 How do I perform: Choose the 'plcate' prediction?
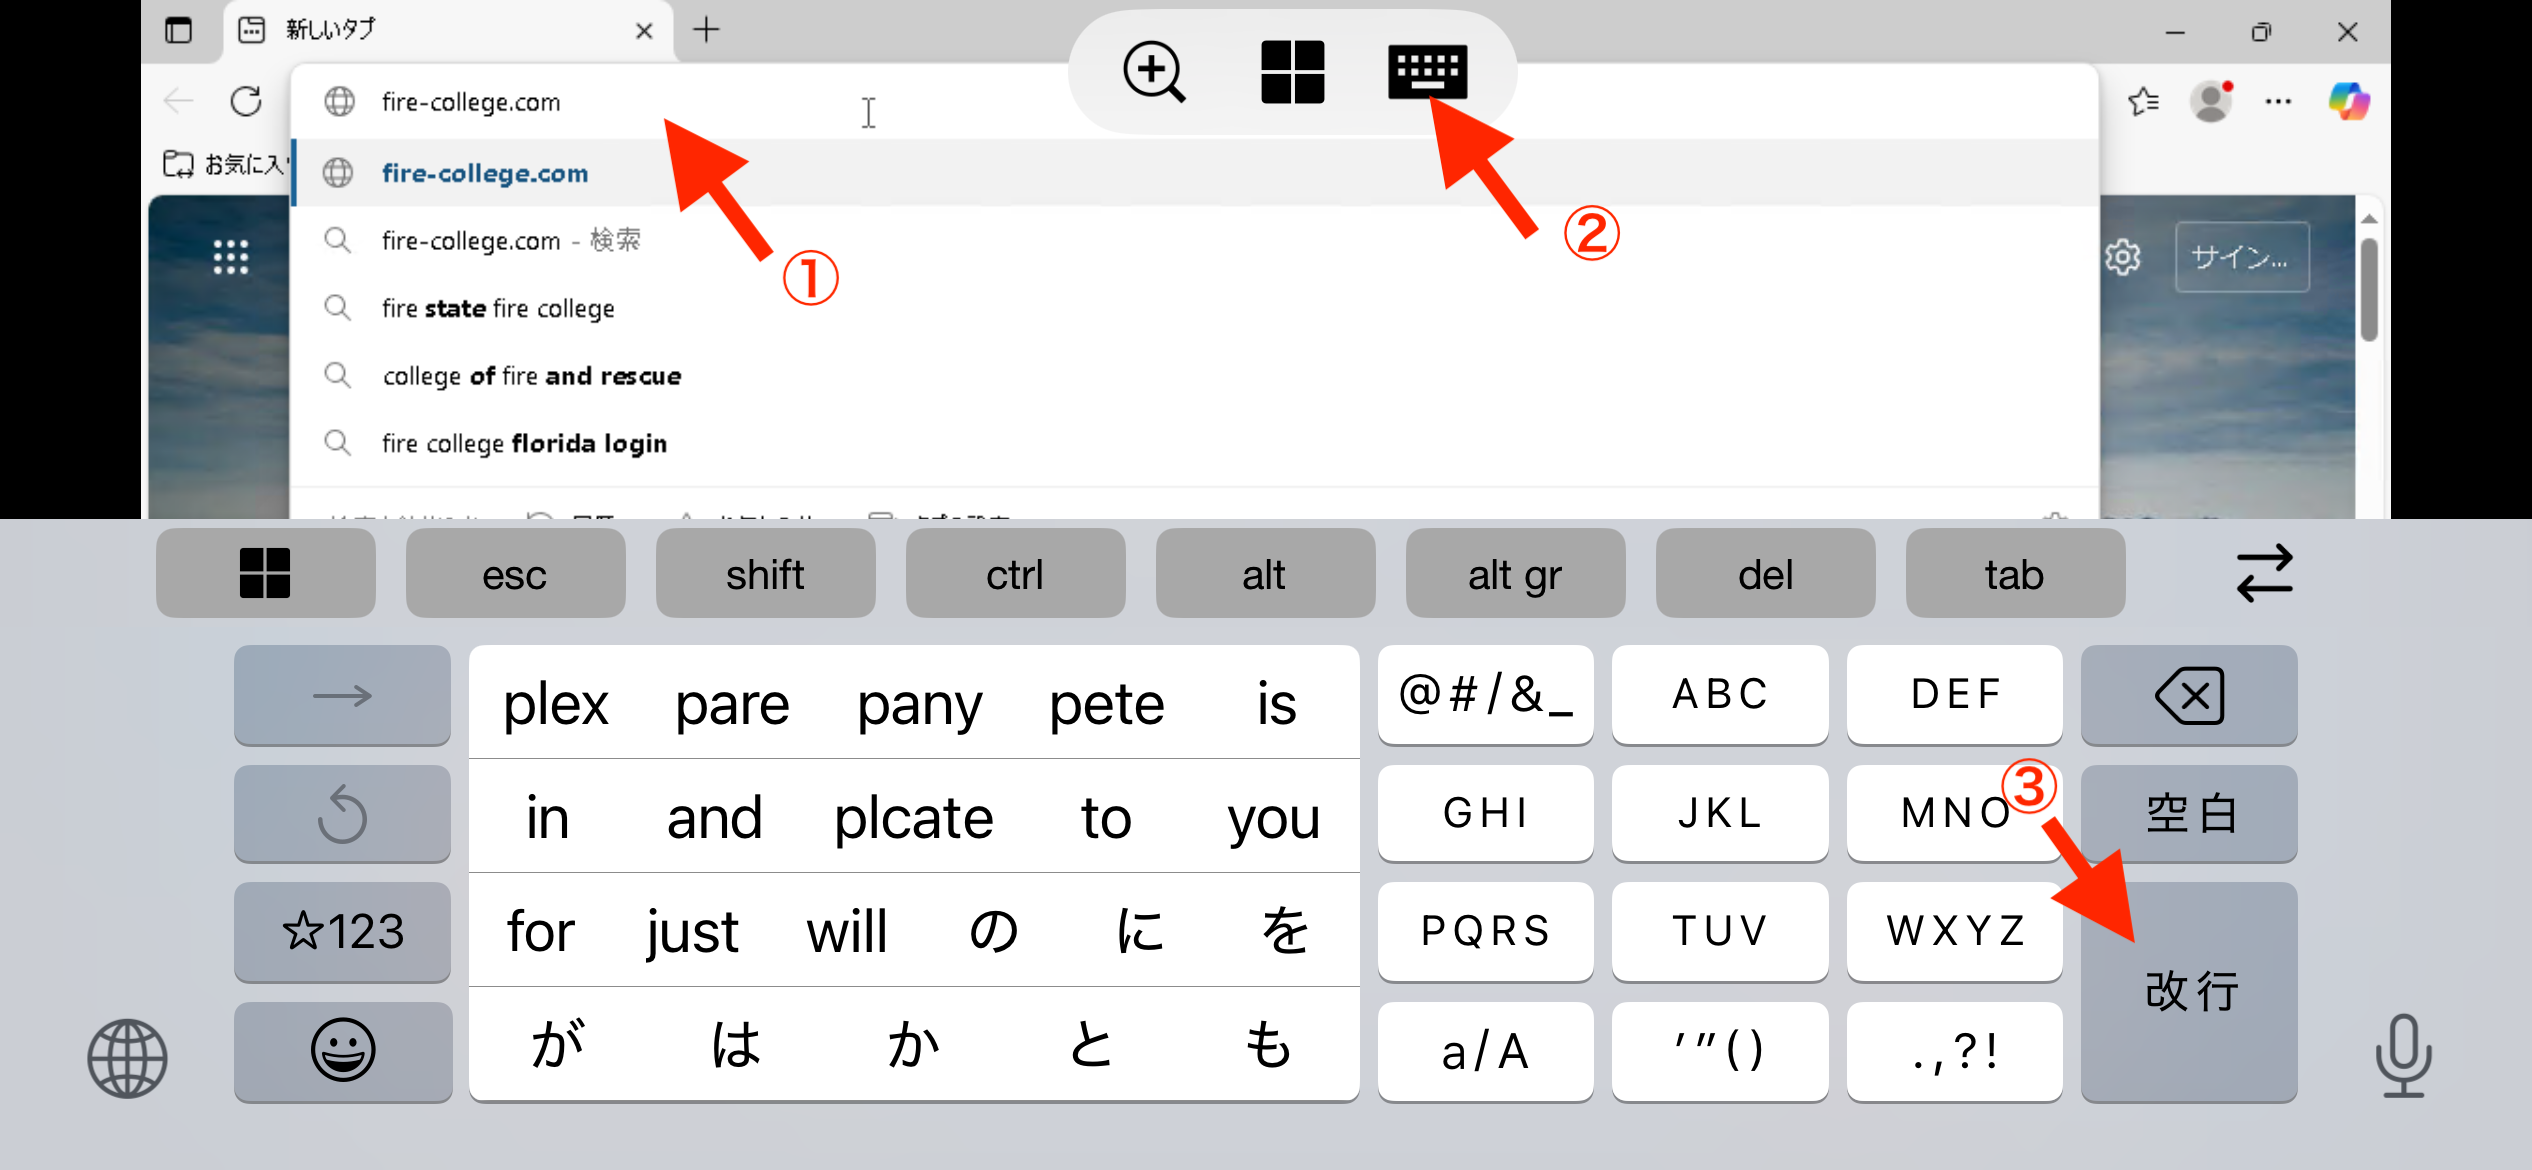click(913, 818)
